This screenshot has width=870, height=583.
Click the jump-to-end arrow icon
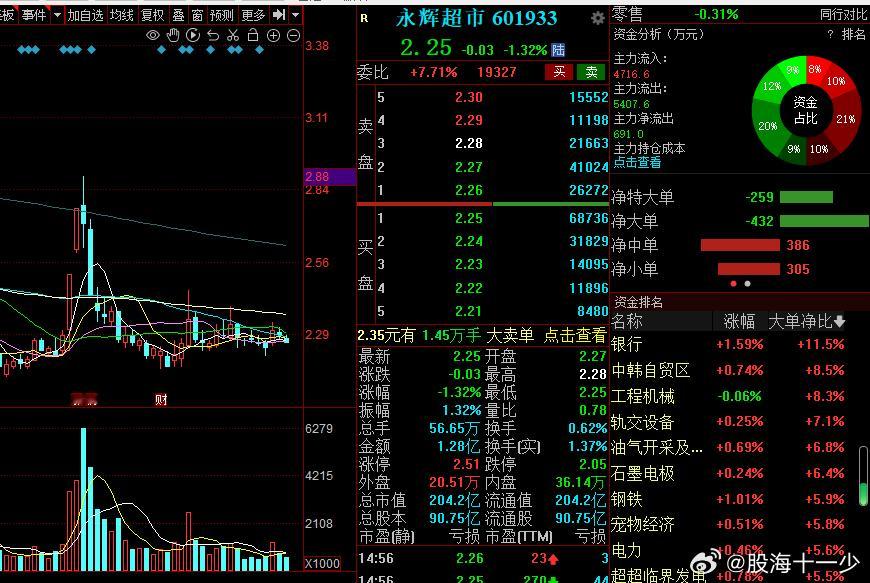(279, 14)
